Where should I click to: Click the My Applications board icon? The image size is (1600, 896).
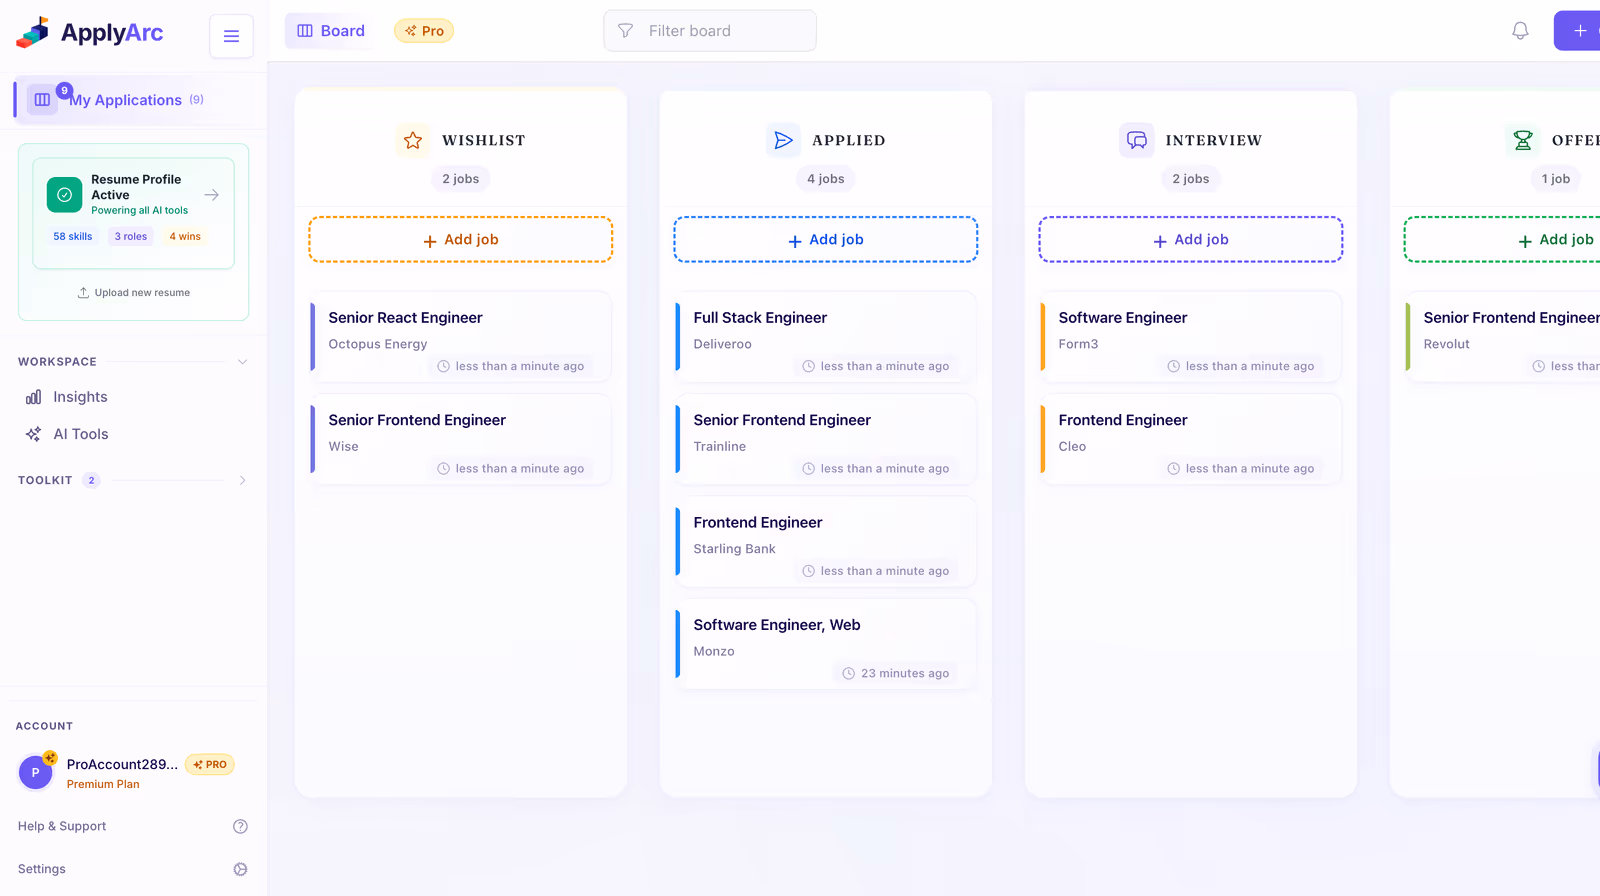pos(42,100)
